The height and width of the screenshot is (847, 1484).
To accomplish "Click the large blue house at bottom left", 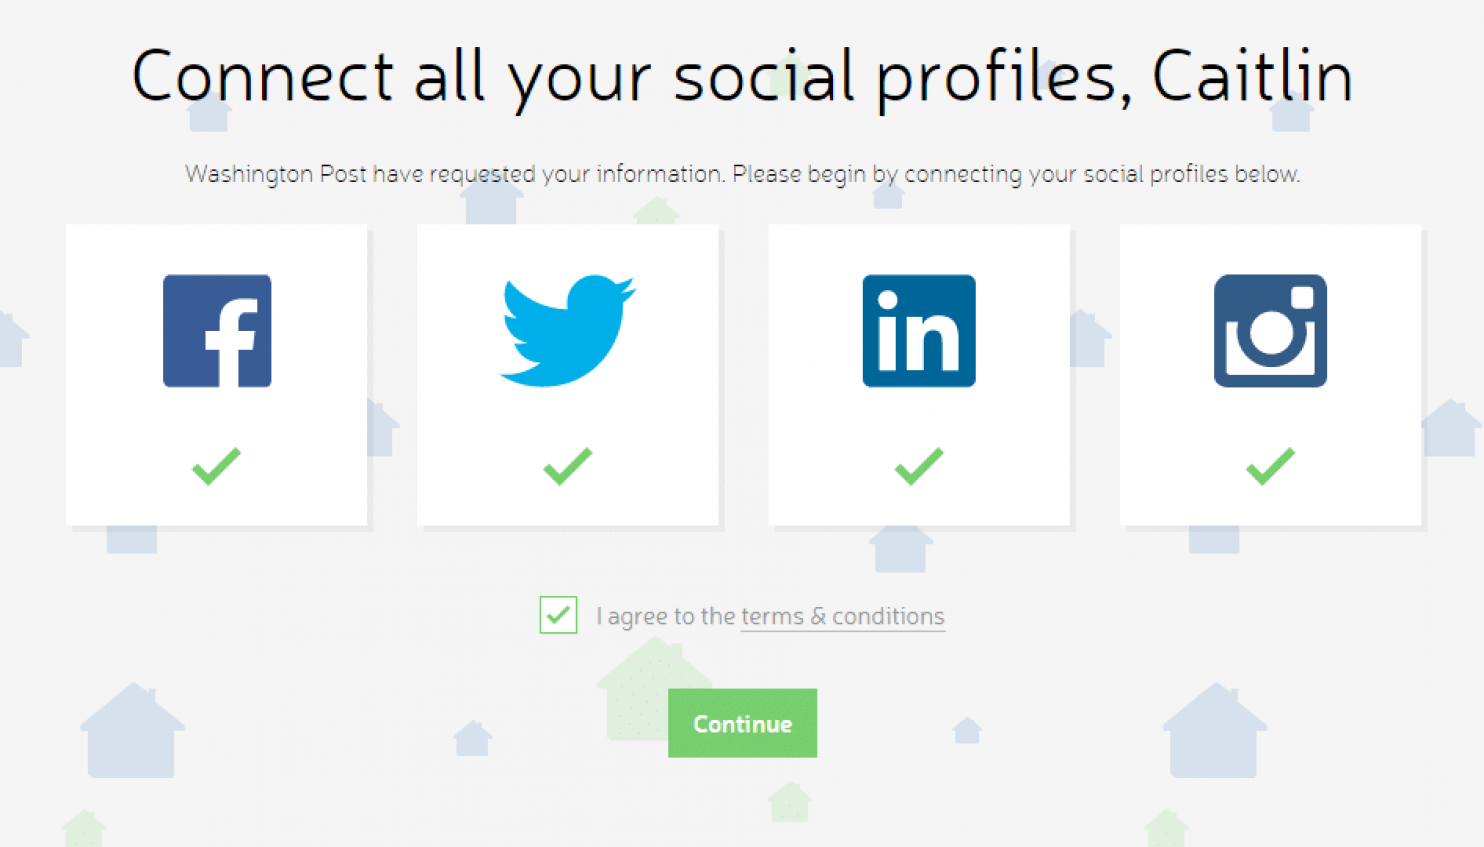I will [x=132, y=730].
